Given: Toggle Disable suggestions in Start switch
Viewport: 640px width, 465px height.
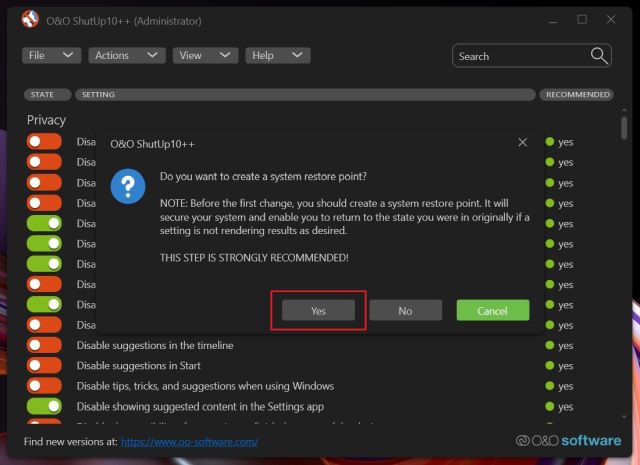Looking at the screenshot, I should tap(44, 365).
